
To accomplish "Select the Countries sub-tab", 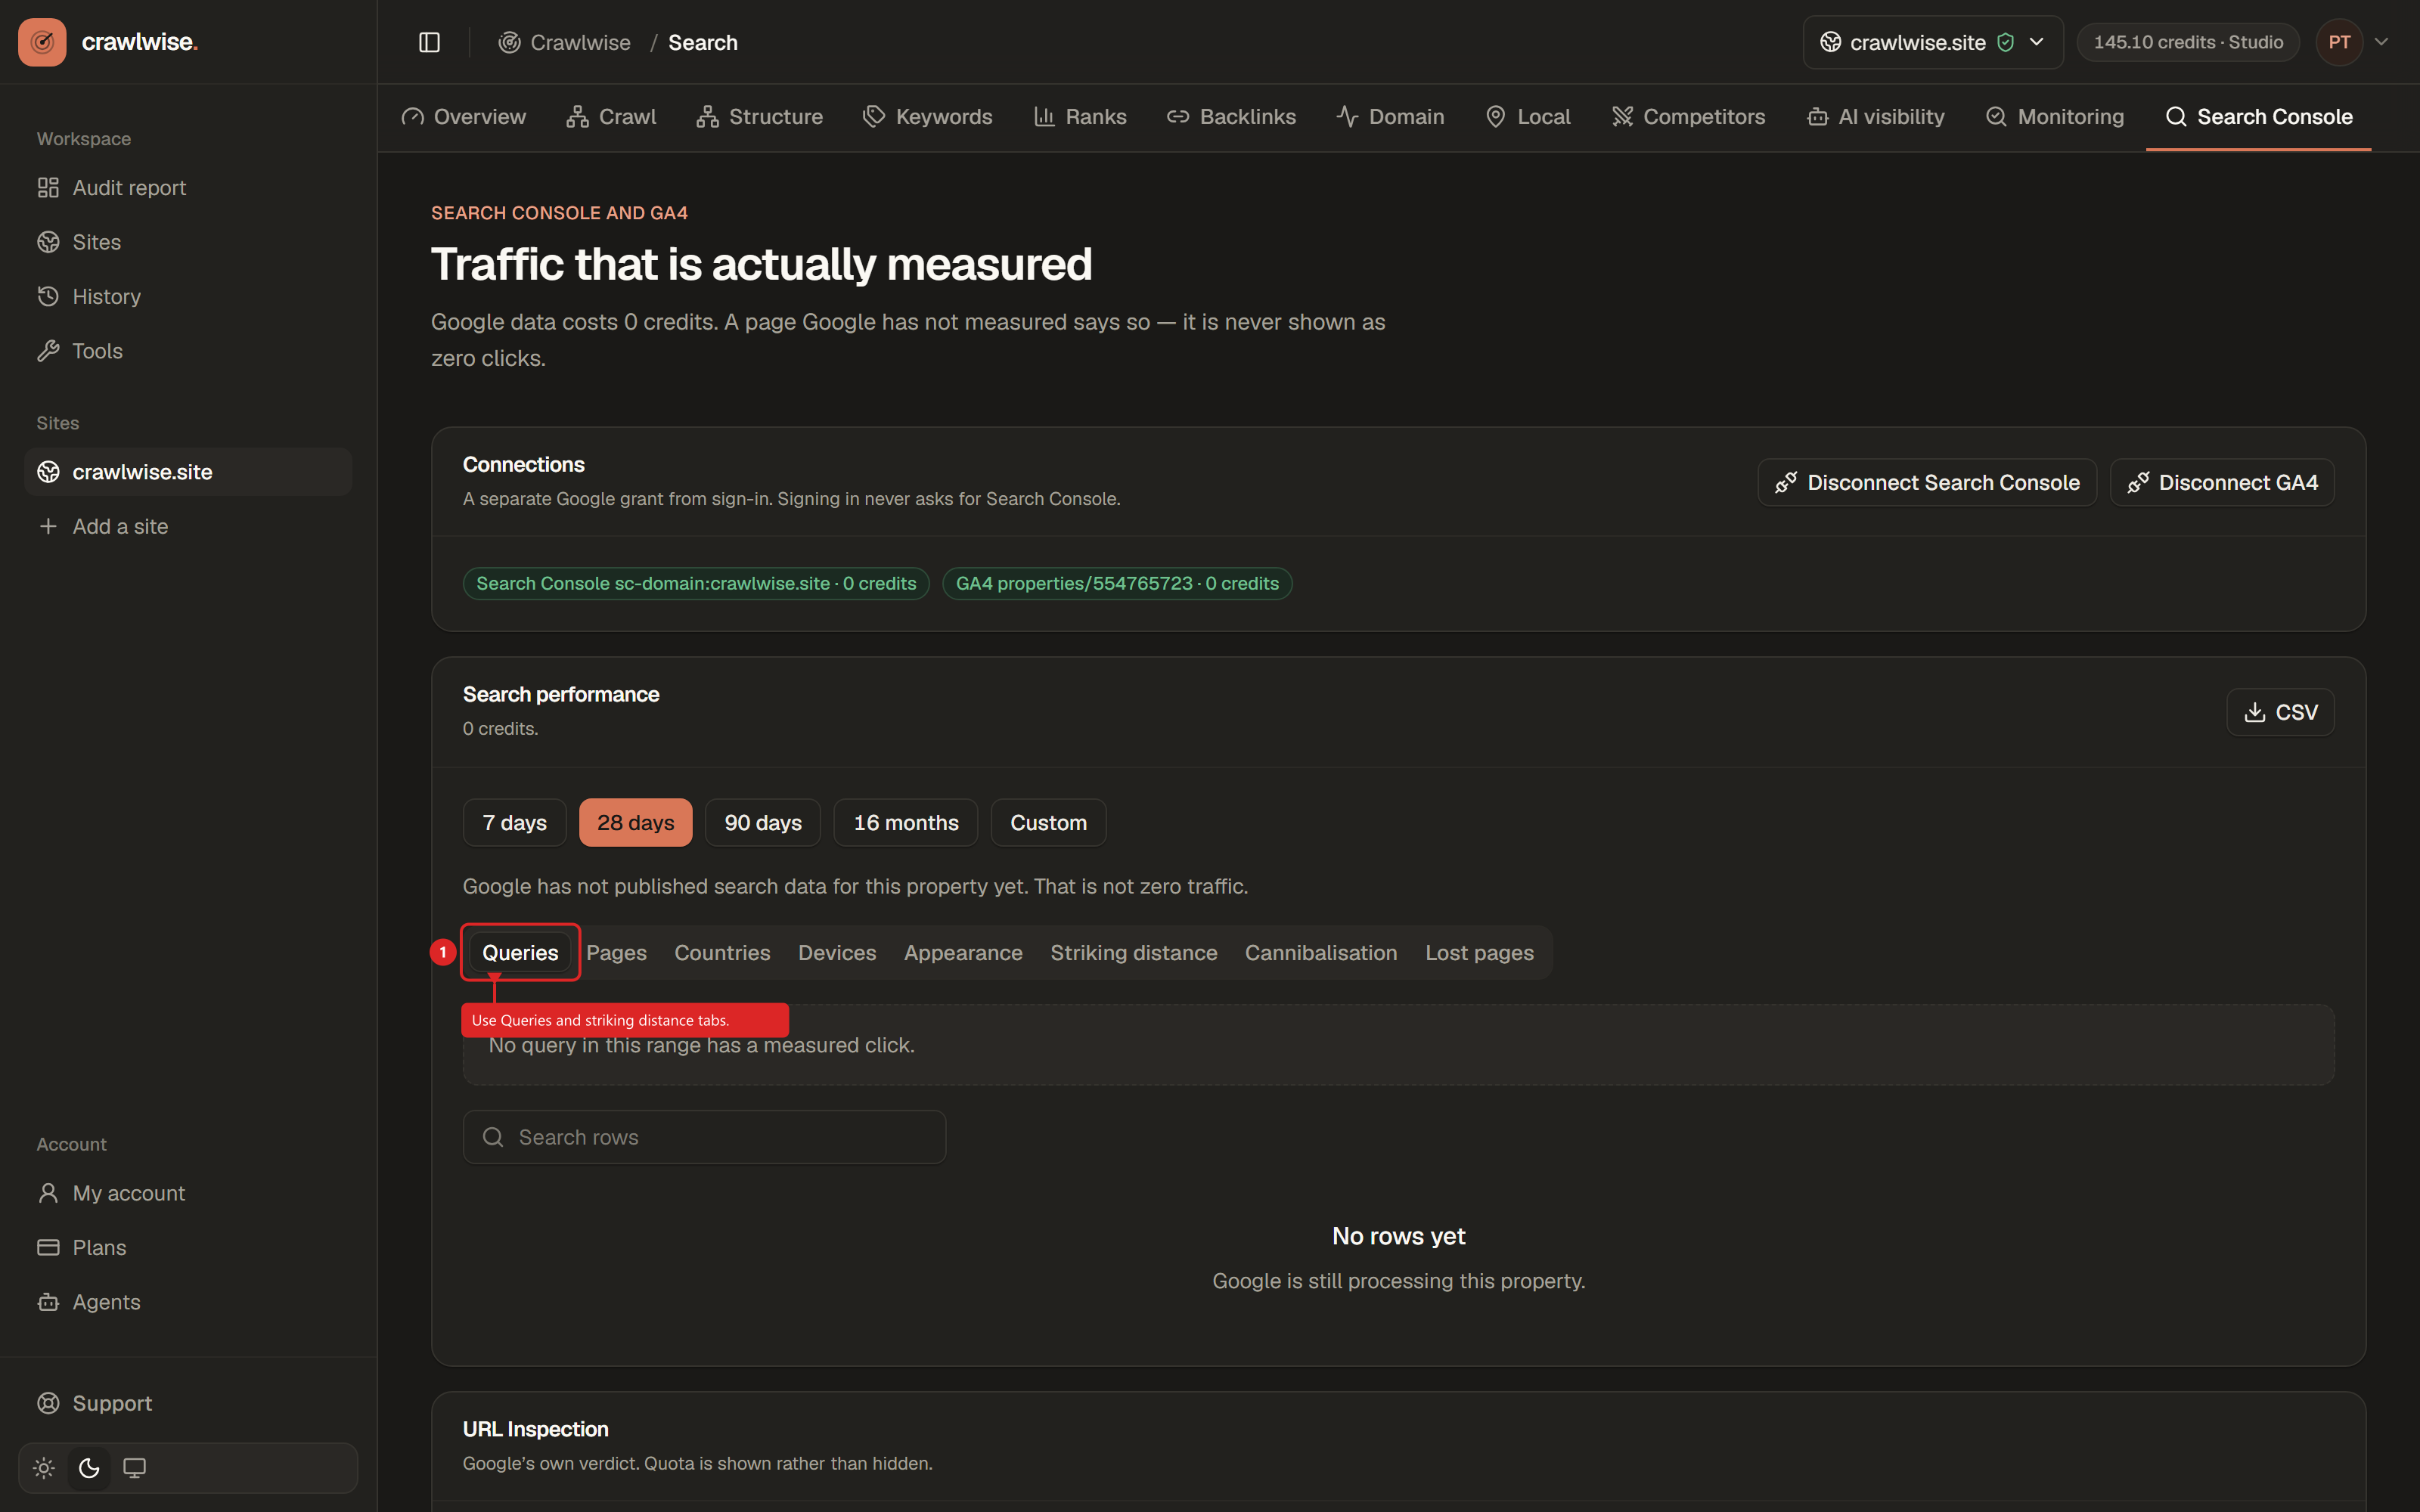I will (x=722, y=953).
